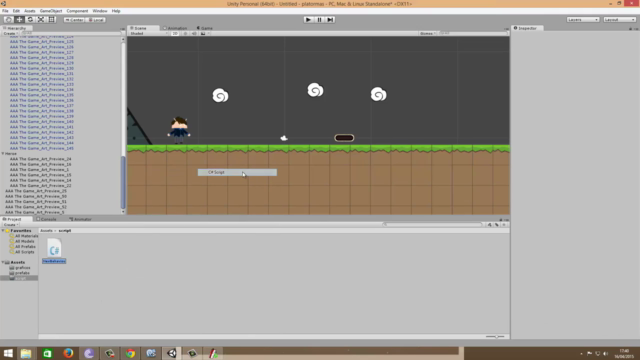Viewport: 640px width, 360px height.
Task: Select the Hand tool in toolbar
Action: tap(8, 20)
